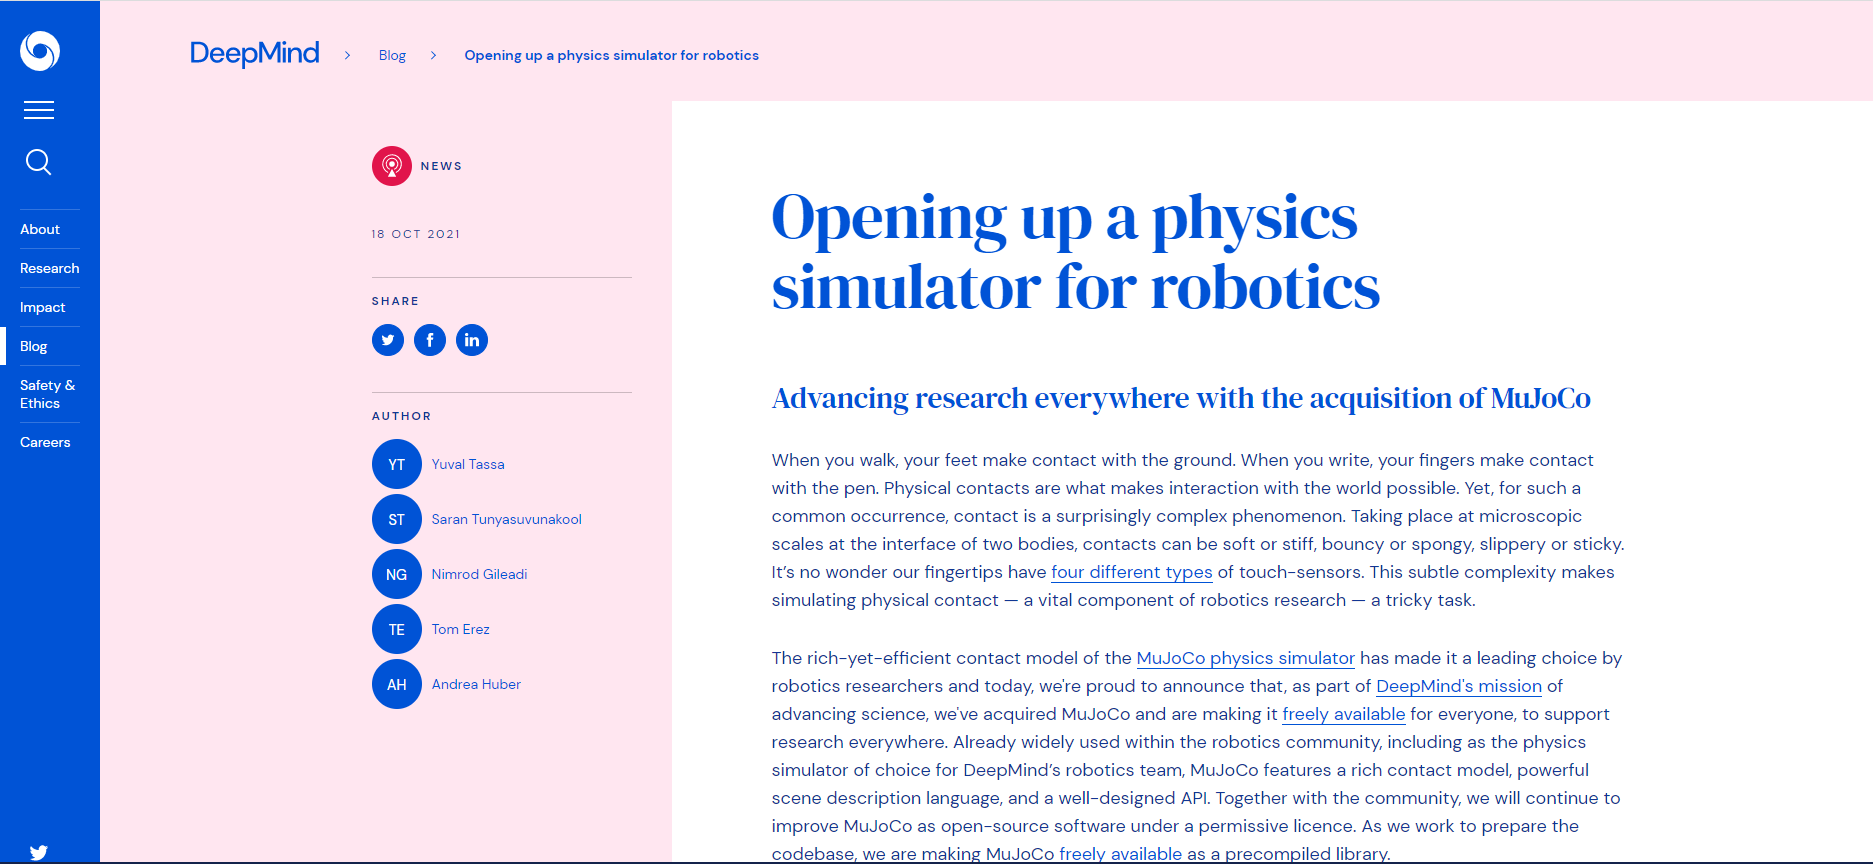The image size is (1873, 864).
Task: Click the Twitter icon in the blue sidebar
Action: pos(39,852)
